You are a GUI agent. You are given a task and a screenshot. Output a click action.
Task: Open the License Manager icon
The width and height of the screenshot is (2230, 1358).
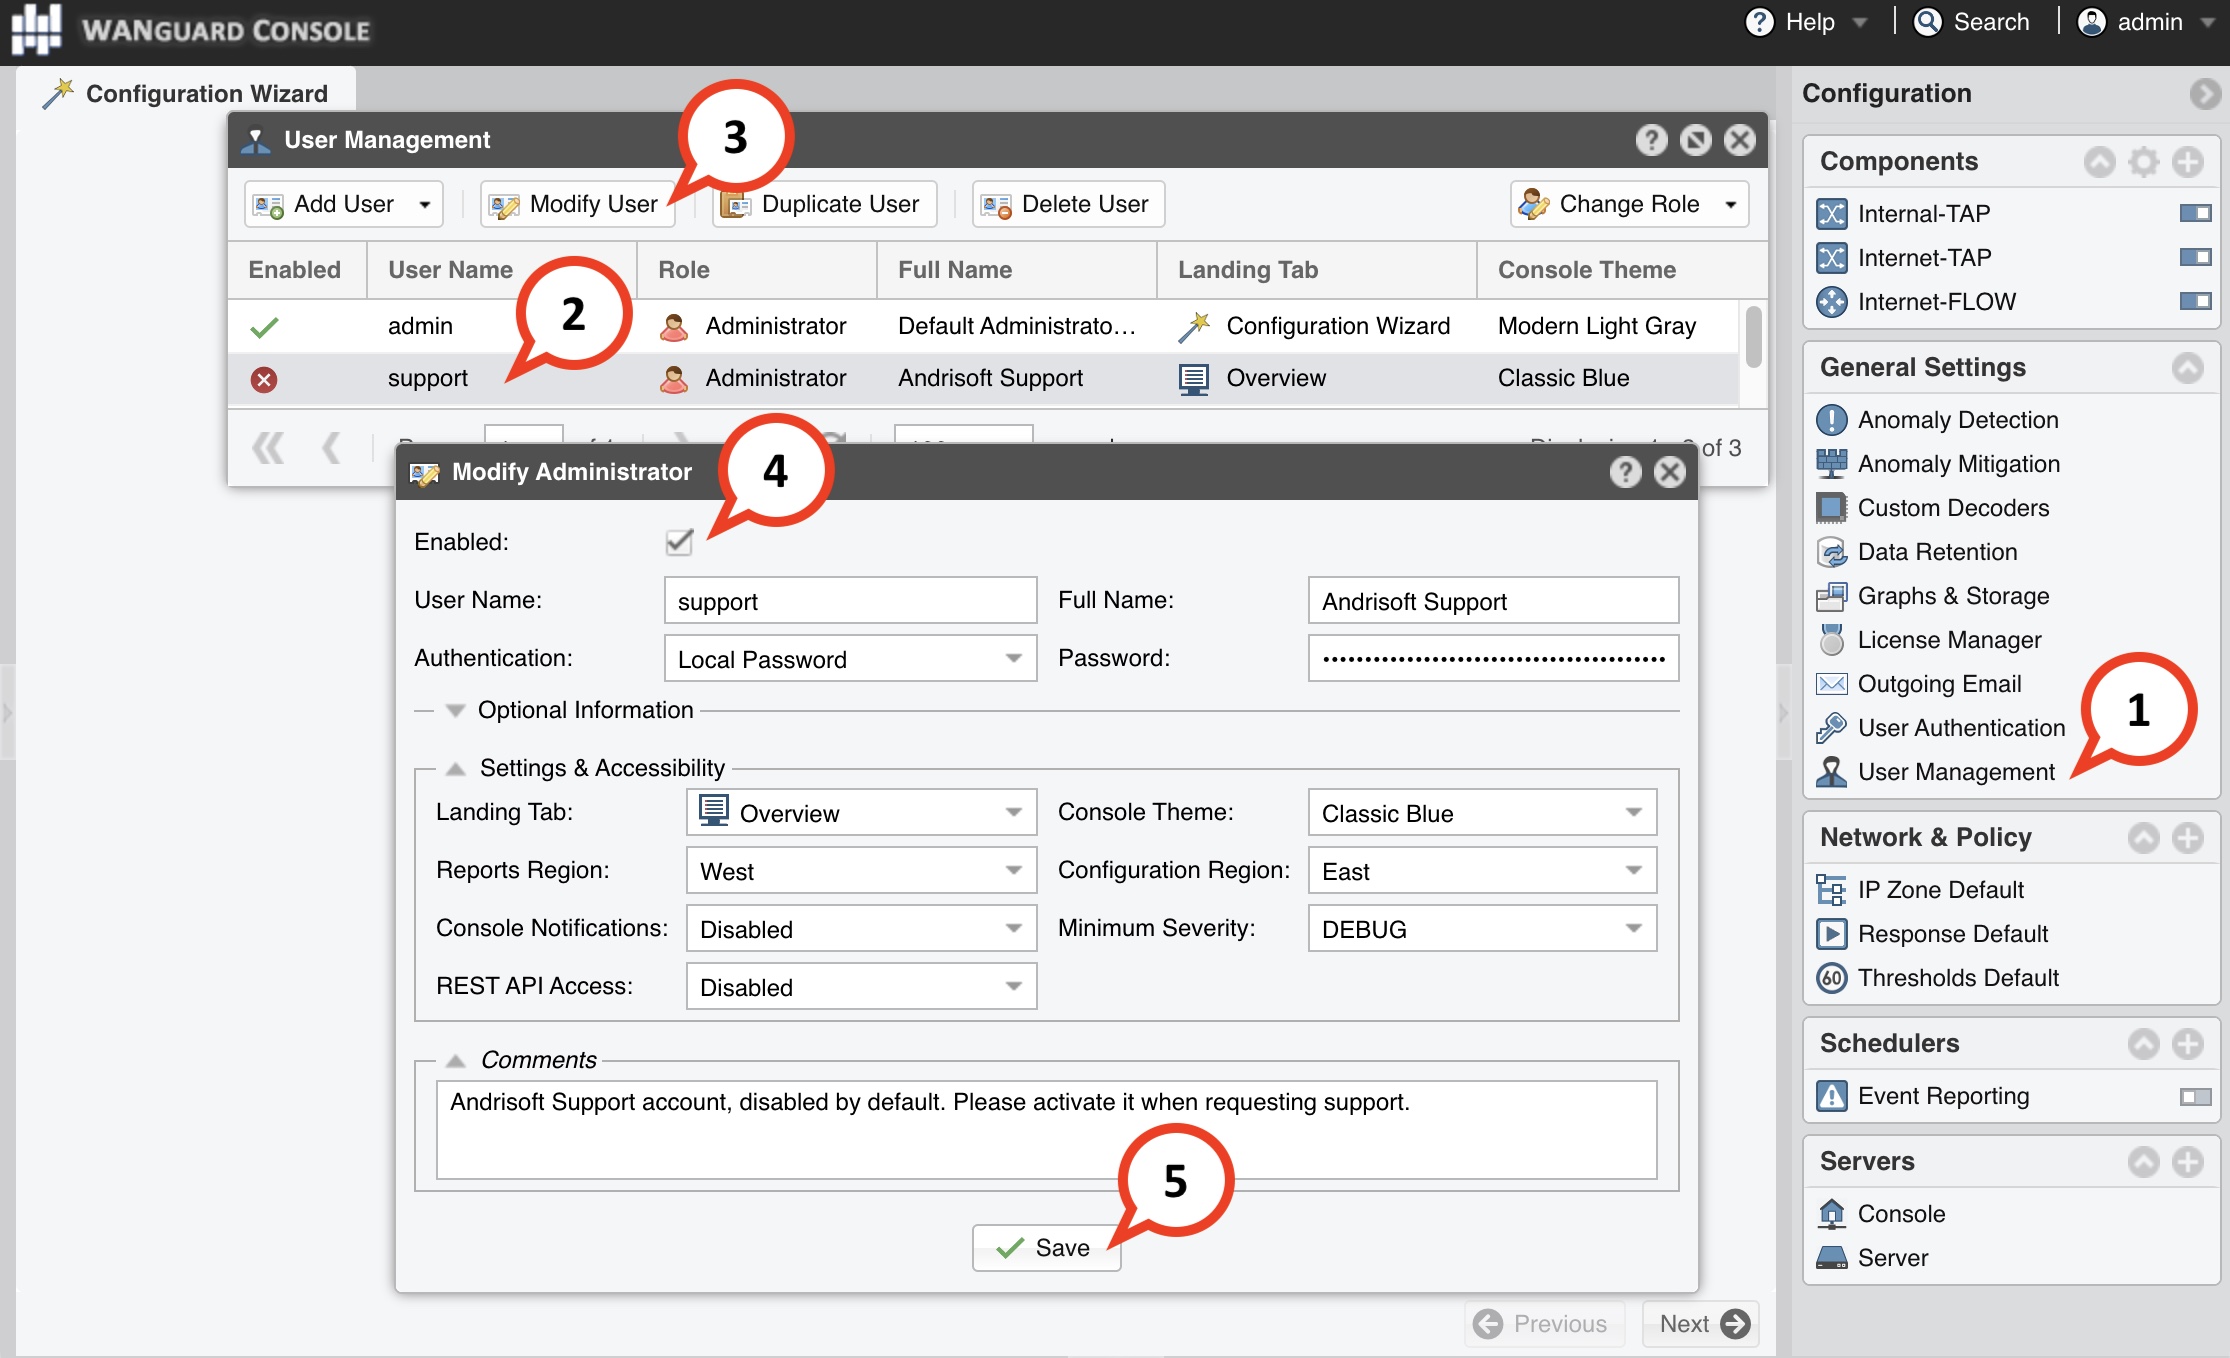(1831, 640)
